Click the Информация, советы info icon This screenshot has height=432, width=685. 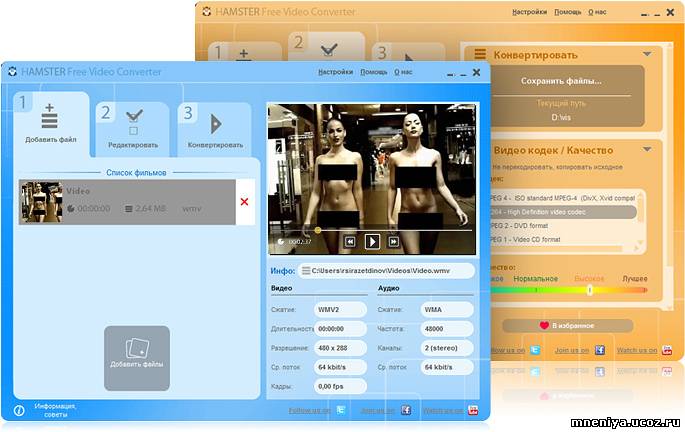click(19, 411)
